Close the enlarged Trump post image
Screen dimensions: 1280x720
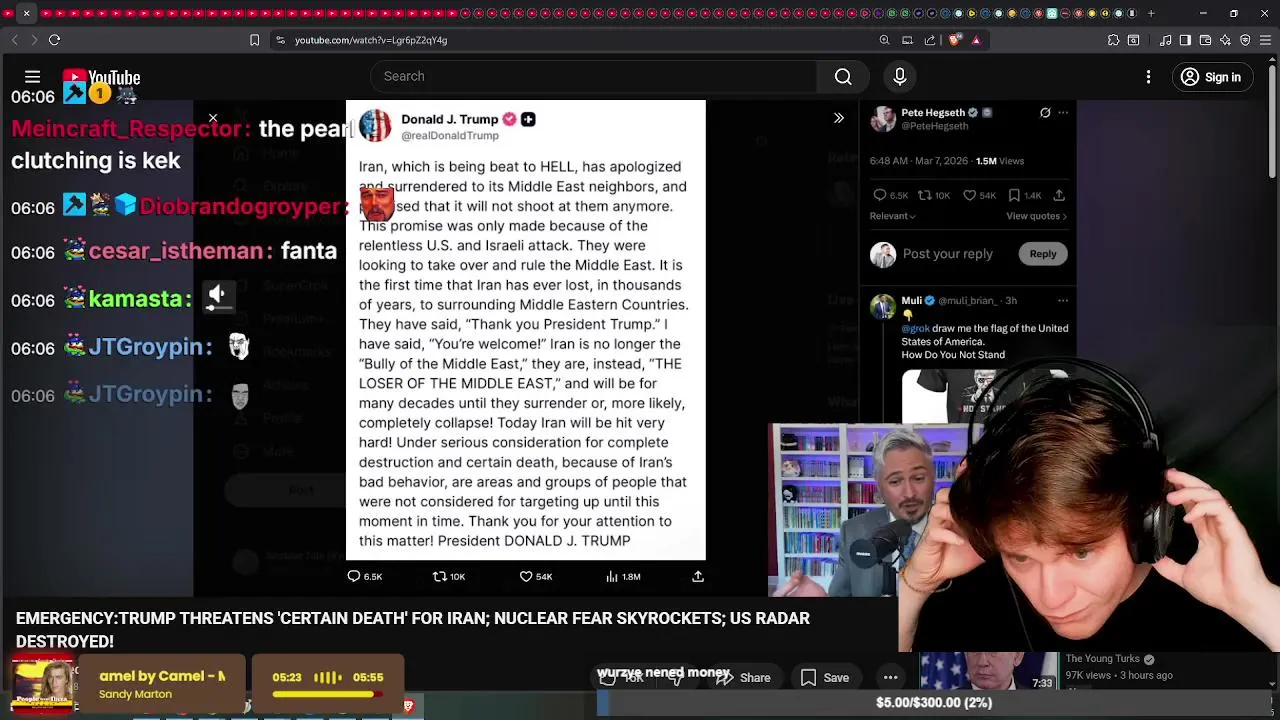pos(213,118)
